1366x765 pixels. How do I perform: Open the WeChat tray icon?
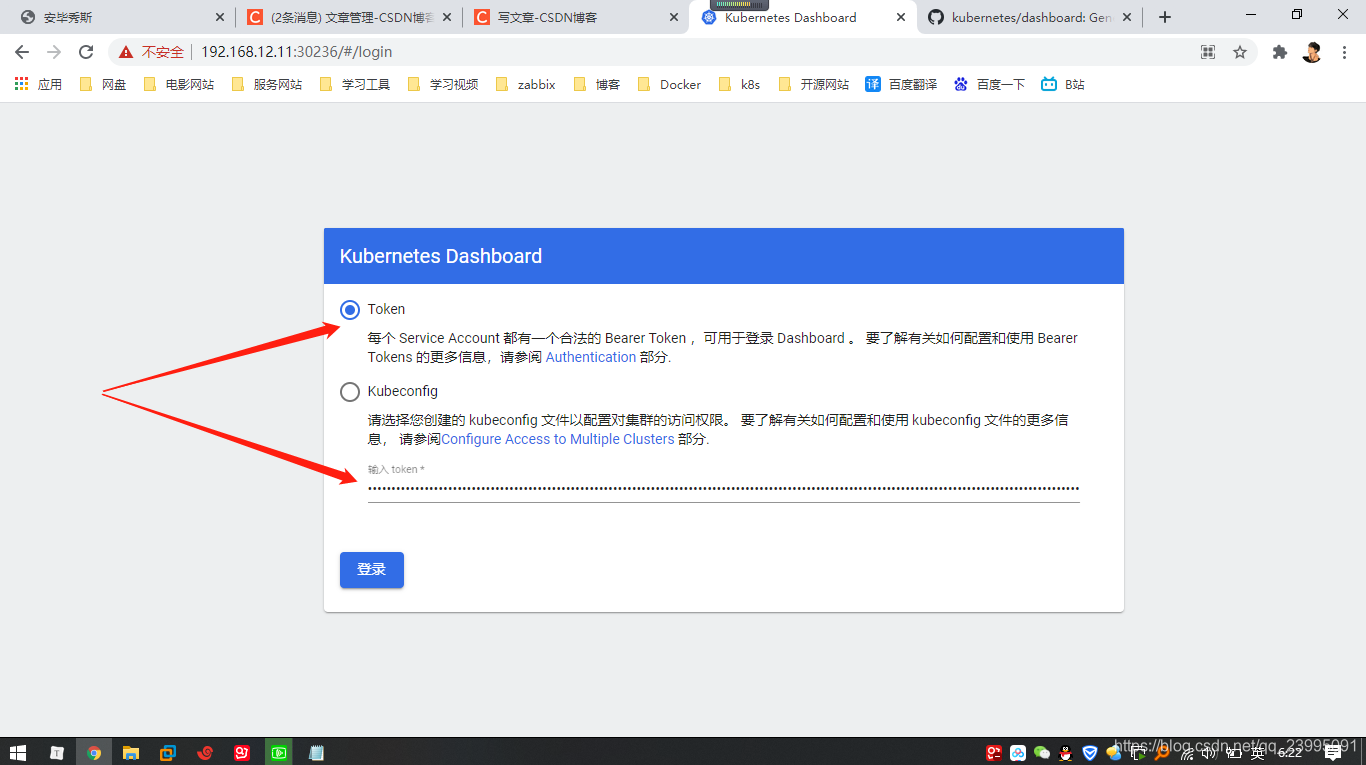(1042, 753)
